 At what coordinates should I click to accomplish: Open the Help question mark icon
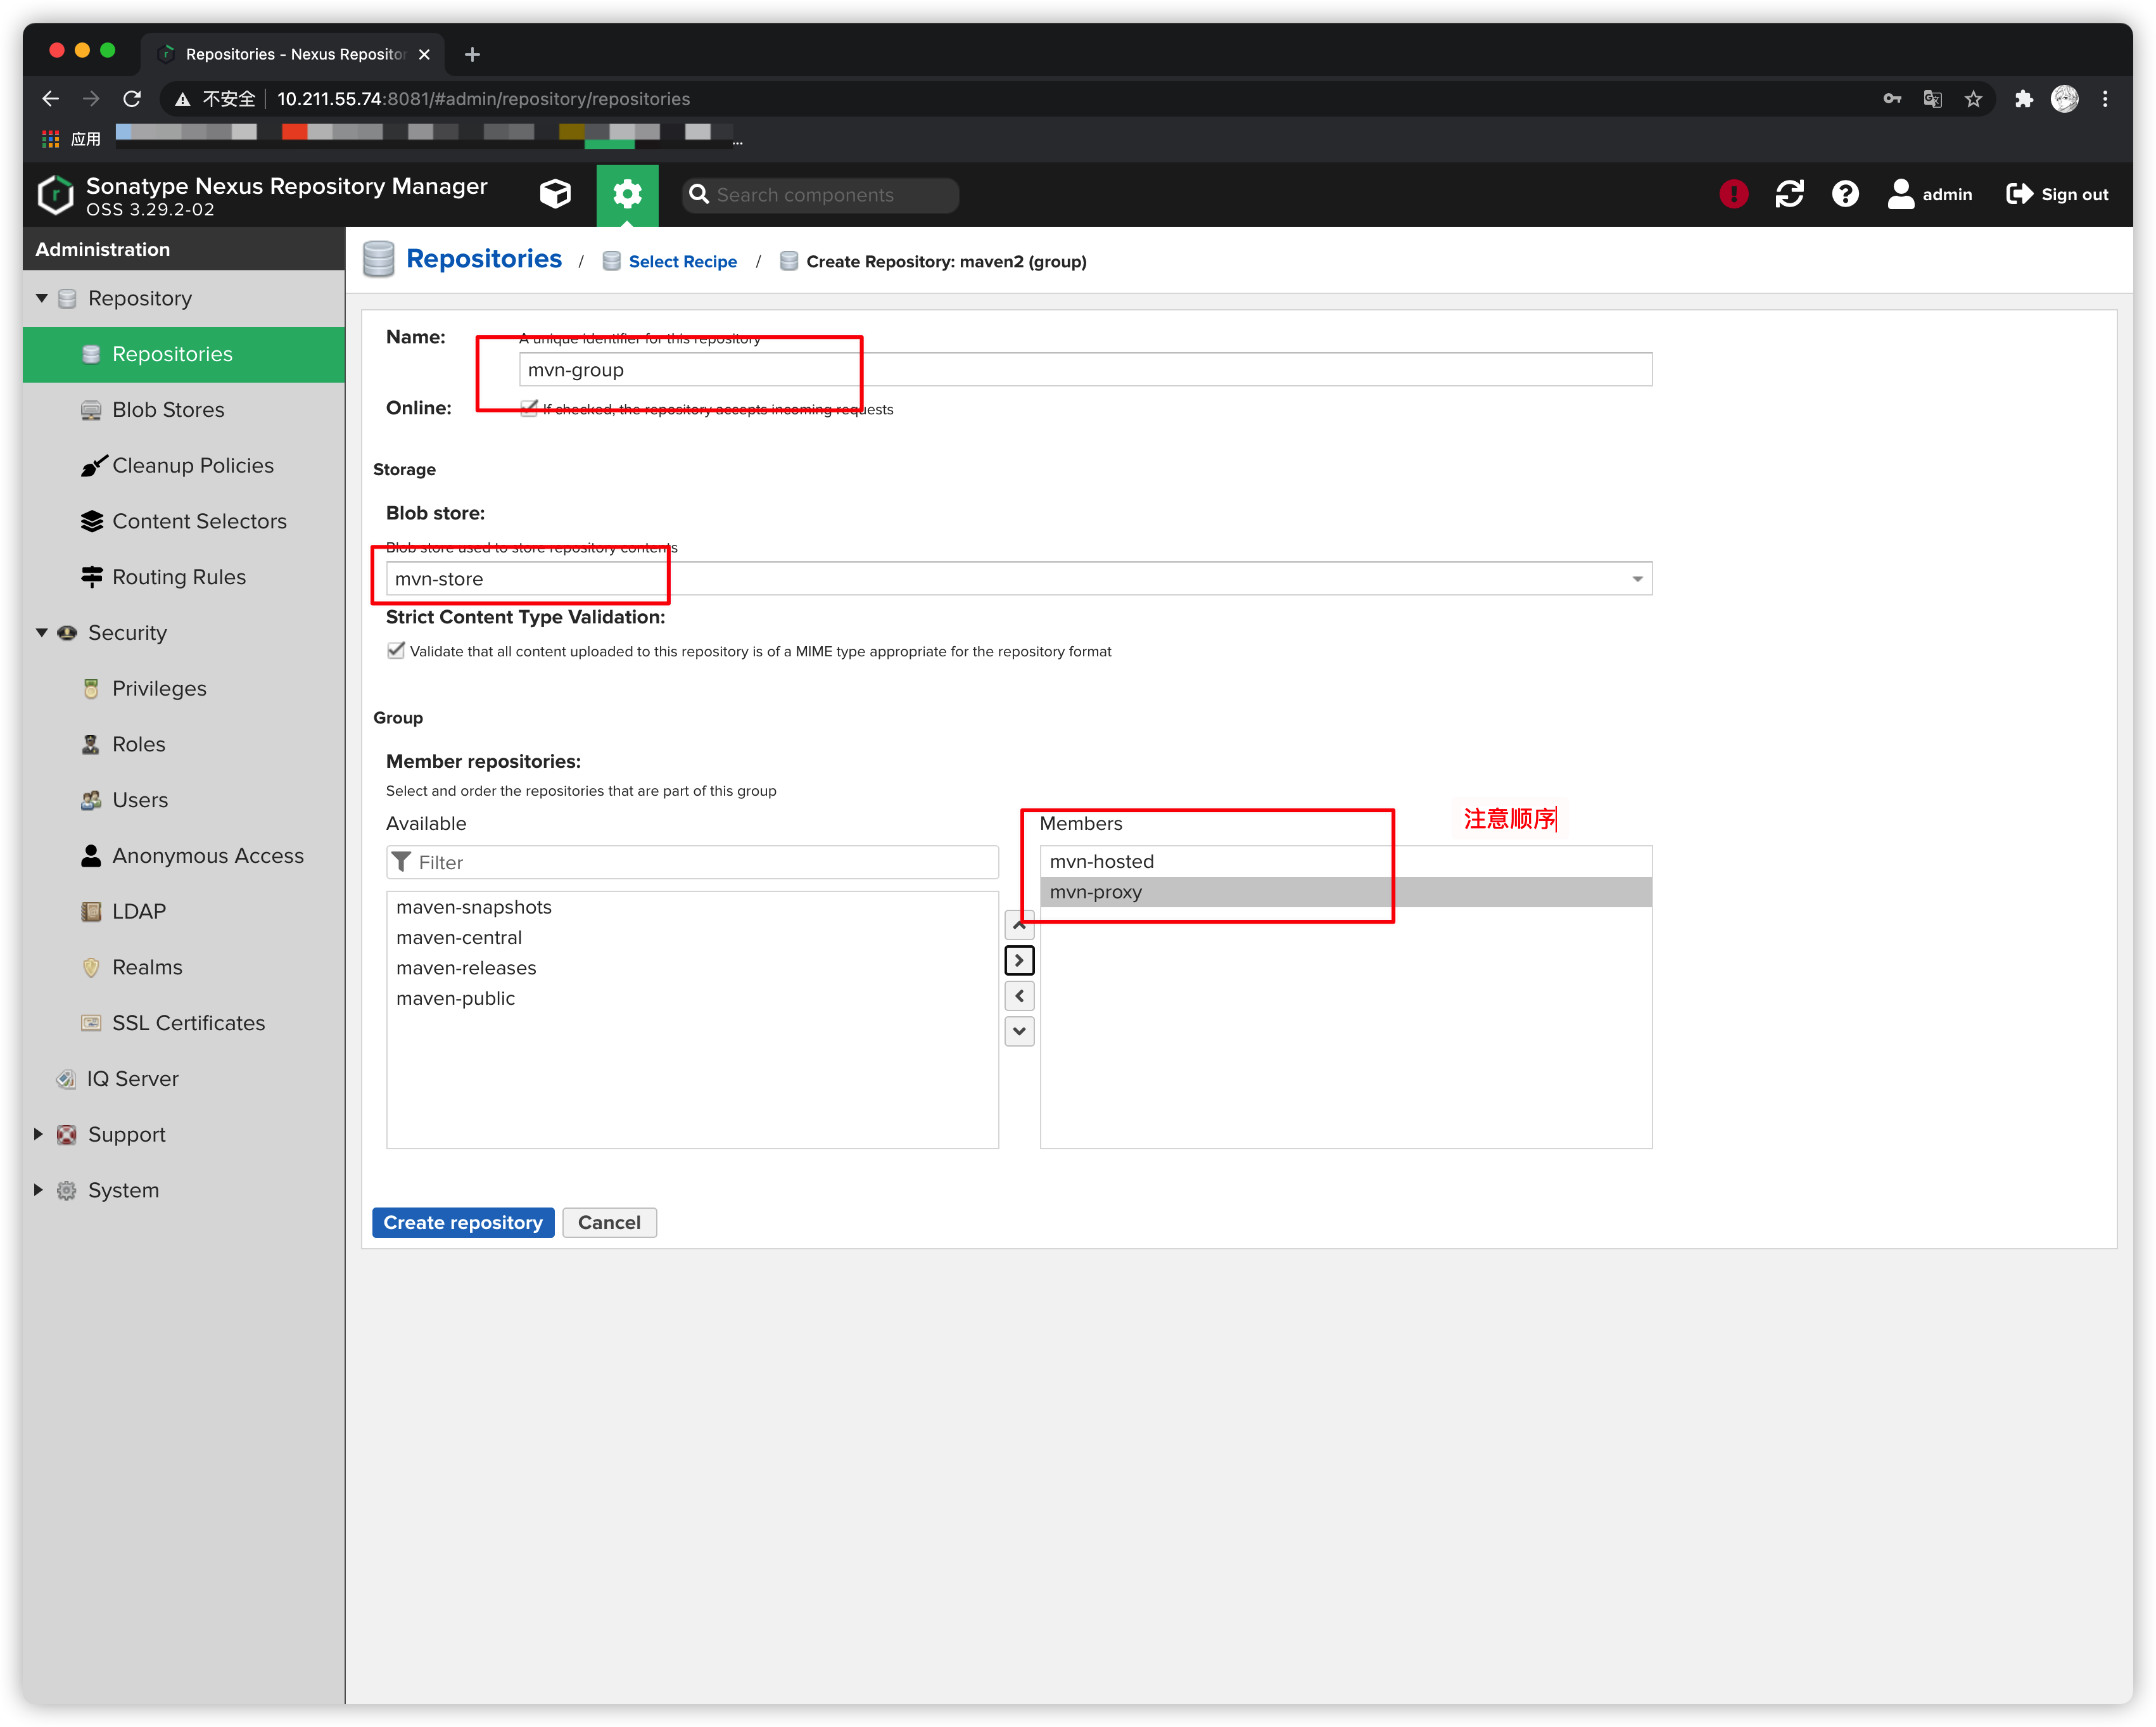(x=1845, y=194)
